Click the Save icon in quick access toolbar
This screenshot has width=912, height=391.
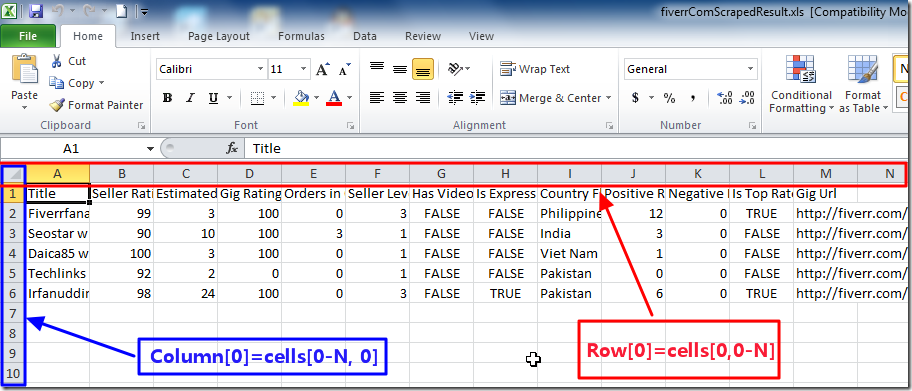click(36, 10)
